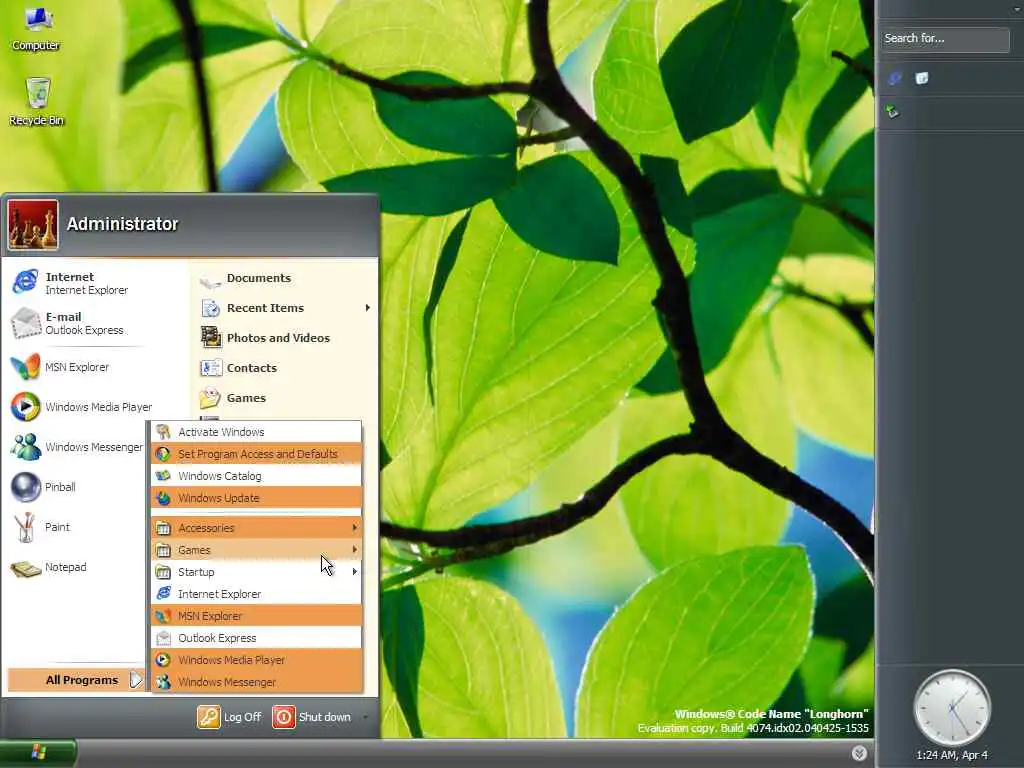1024x768 pixels.
Task: Click the green arrow icon in sidebar
Action: point(892,112)
